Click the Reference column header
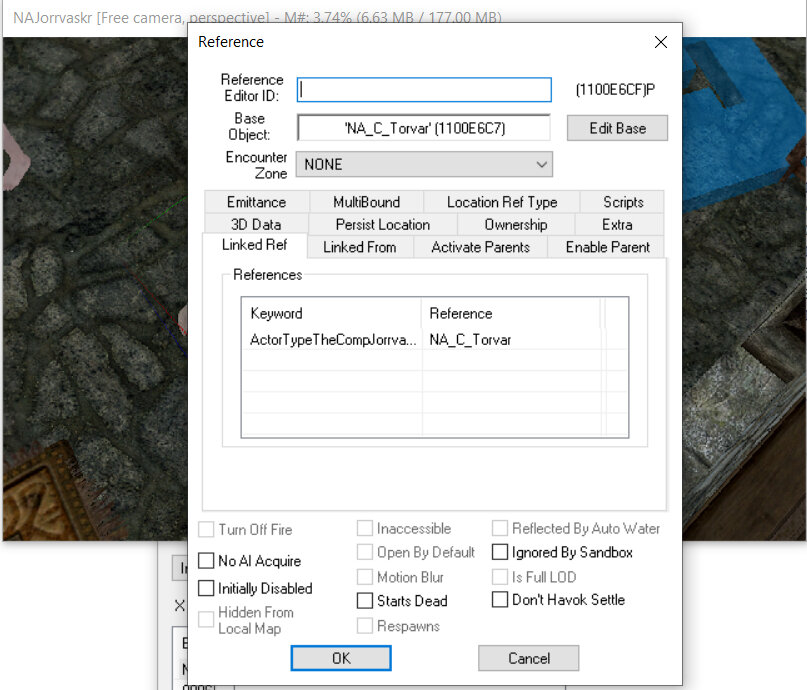 coord(511,313)
